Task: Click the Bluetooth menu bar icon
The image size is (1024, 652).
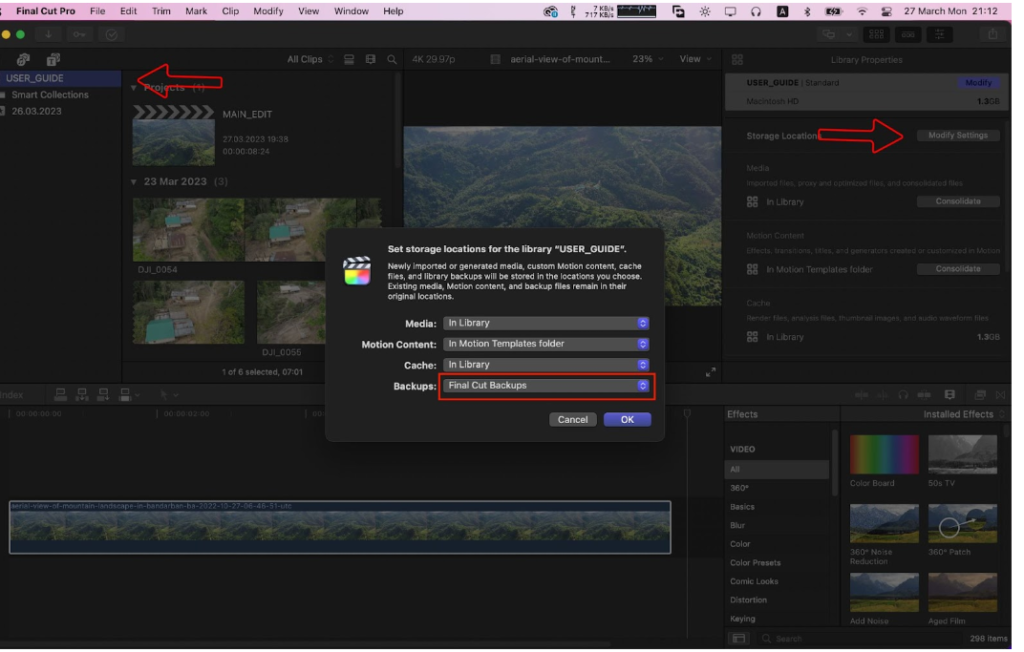Action: tap(807, 11)
